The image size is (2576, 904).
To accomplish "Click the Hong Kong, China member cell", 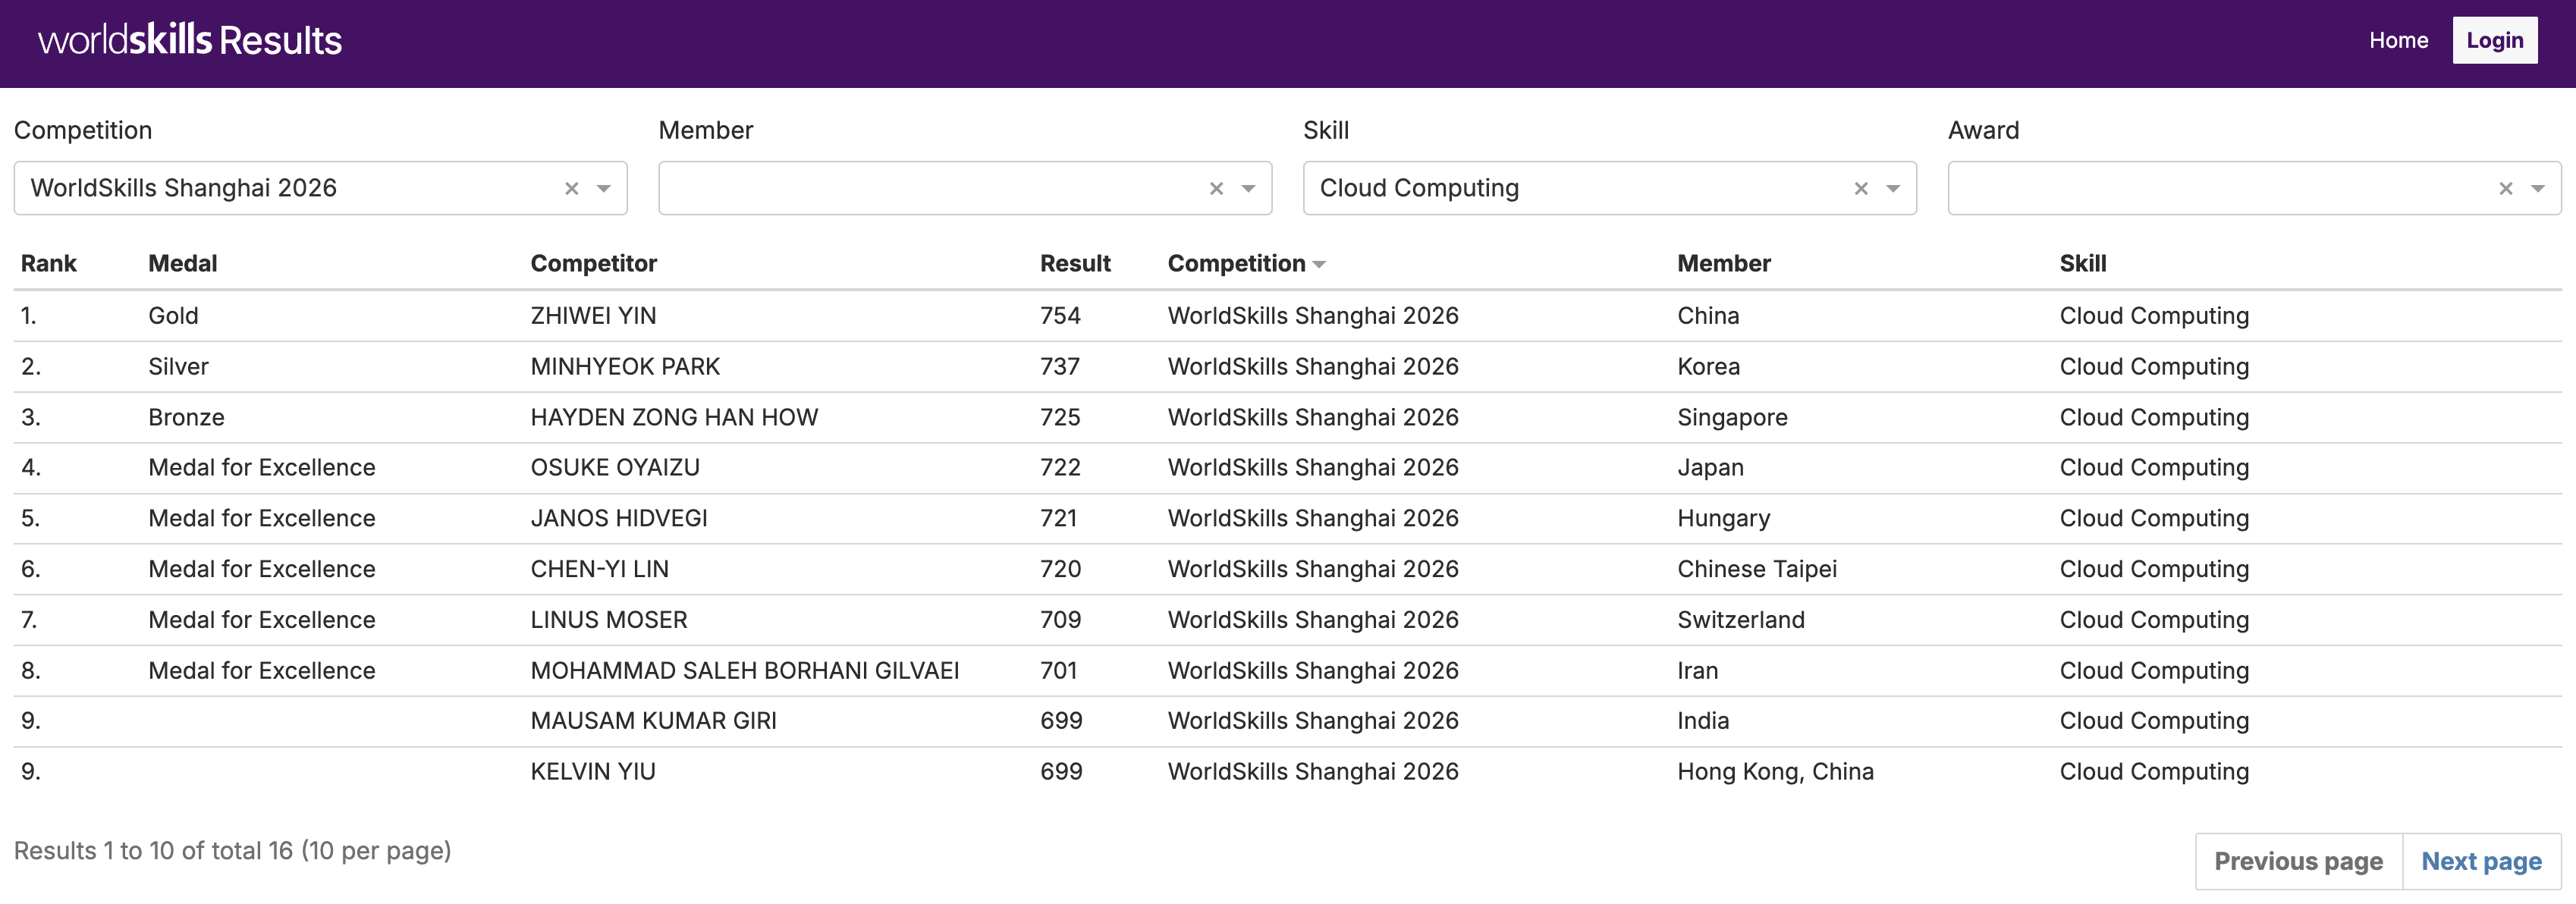I will click(1776, 772).
